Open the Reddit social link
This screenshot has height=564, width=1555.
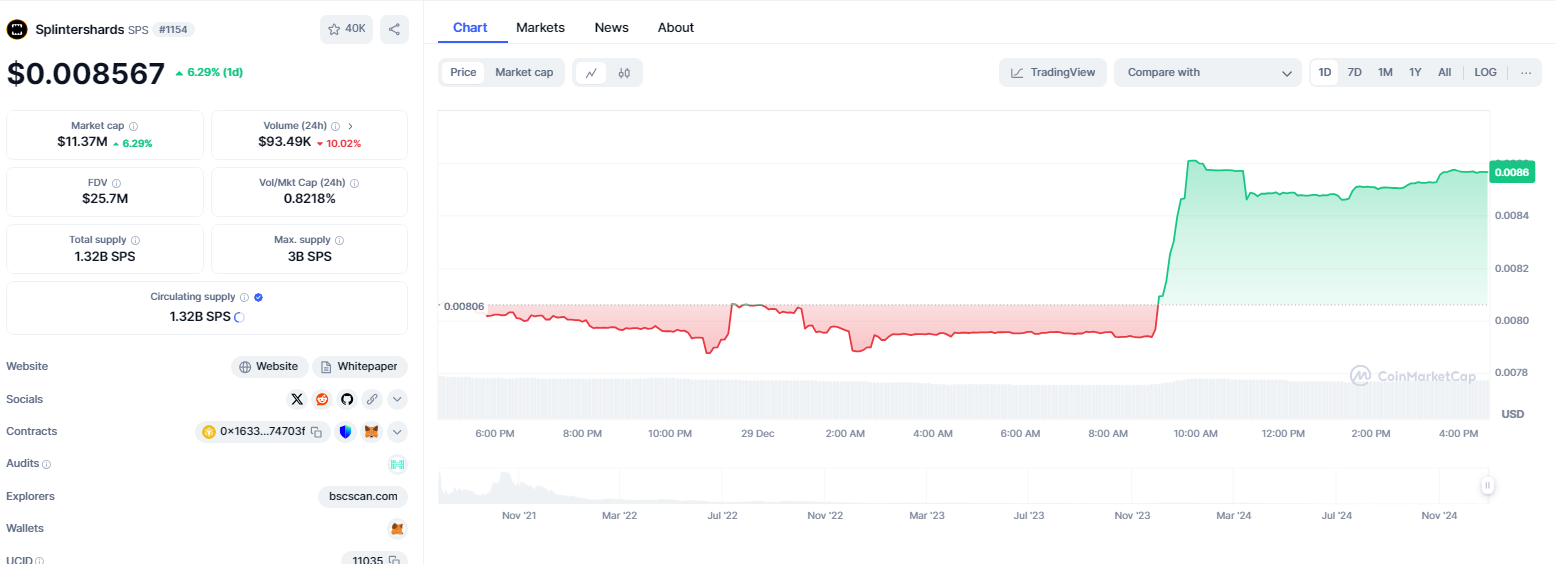322,399
